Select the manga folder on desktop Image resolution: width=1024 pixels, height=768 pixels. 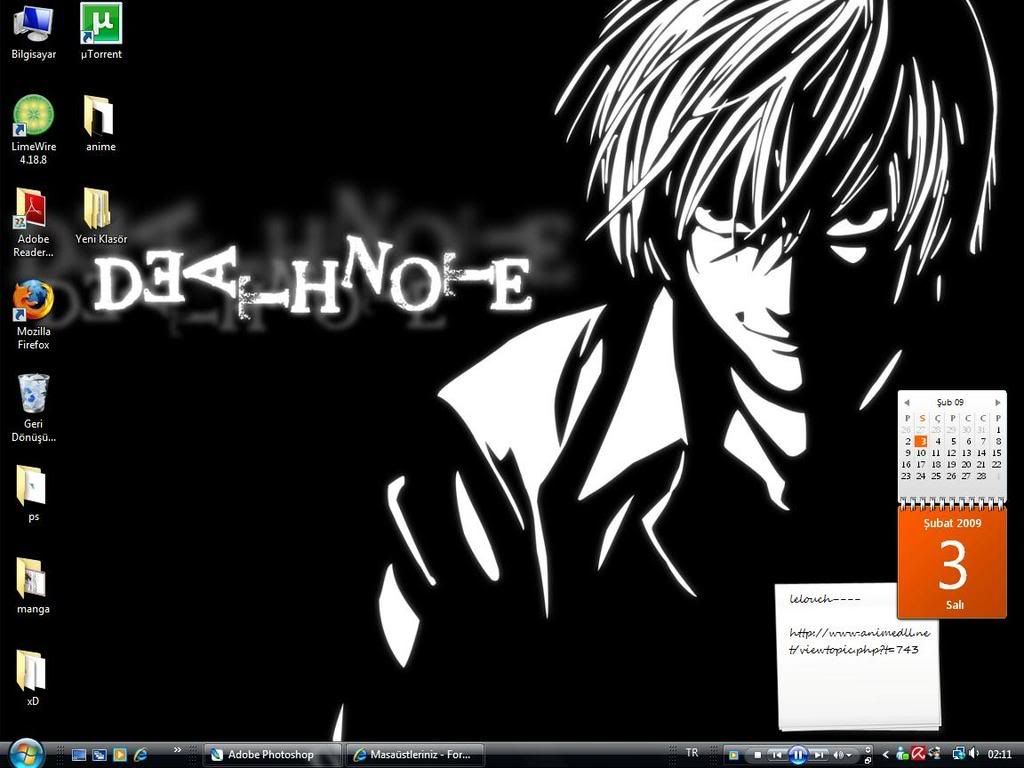pos(33,586)
